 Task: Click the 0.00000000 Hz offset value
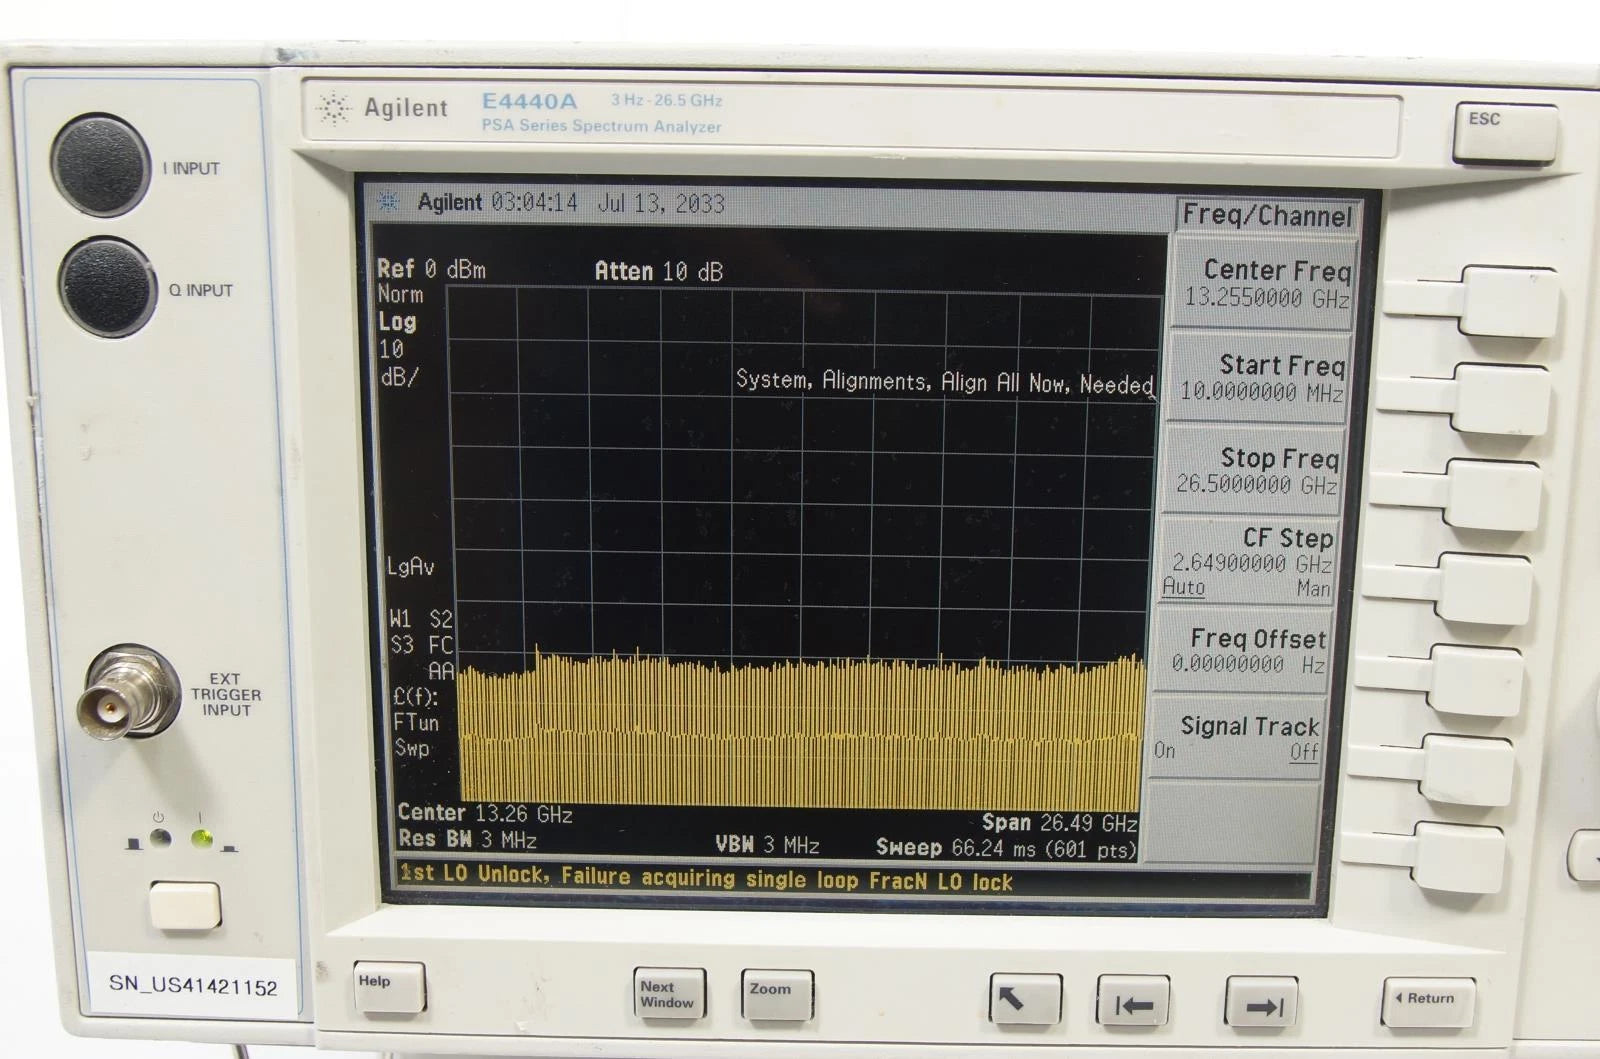tap(1248, 663)
